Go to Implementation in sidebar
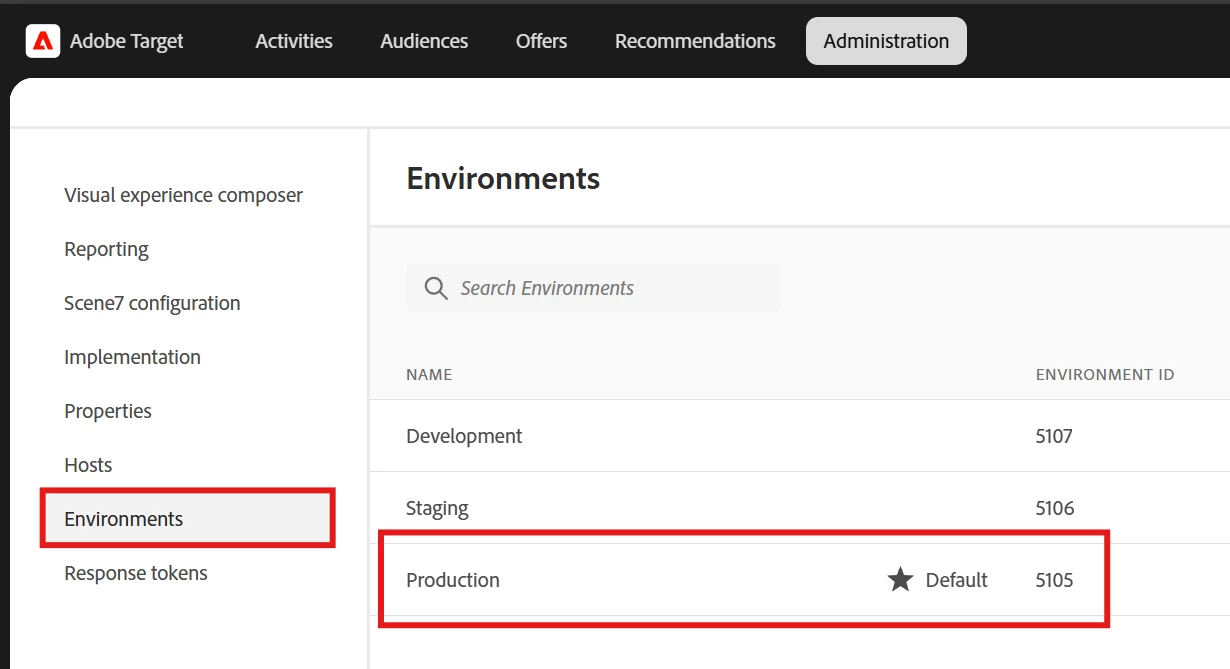 (x=132, y=357)
